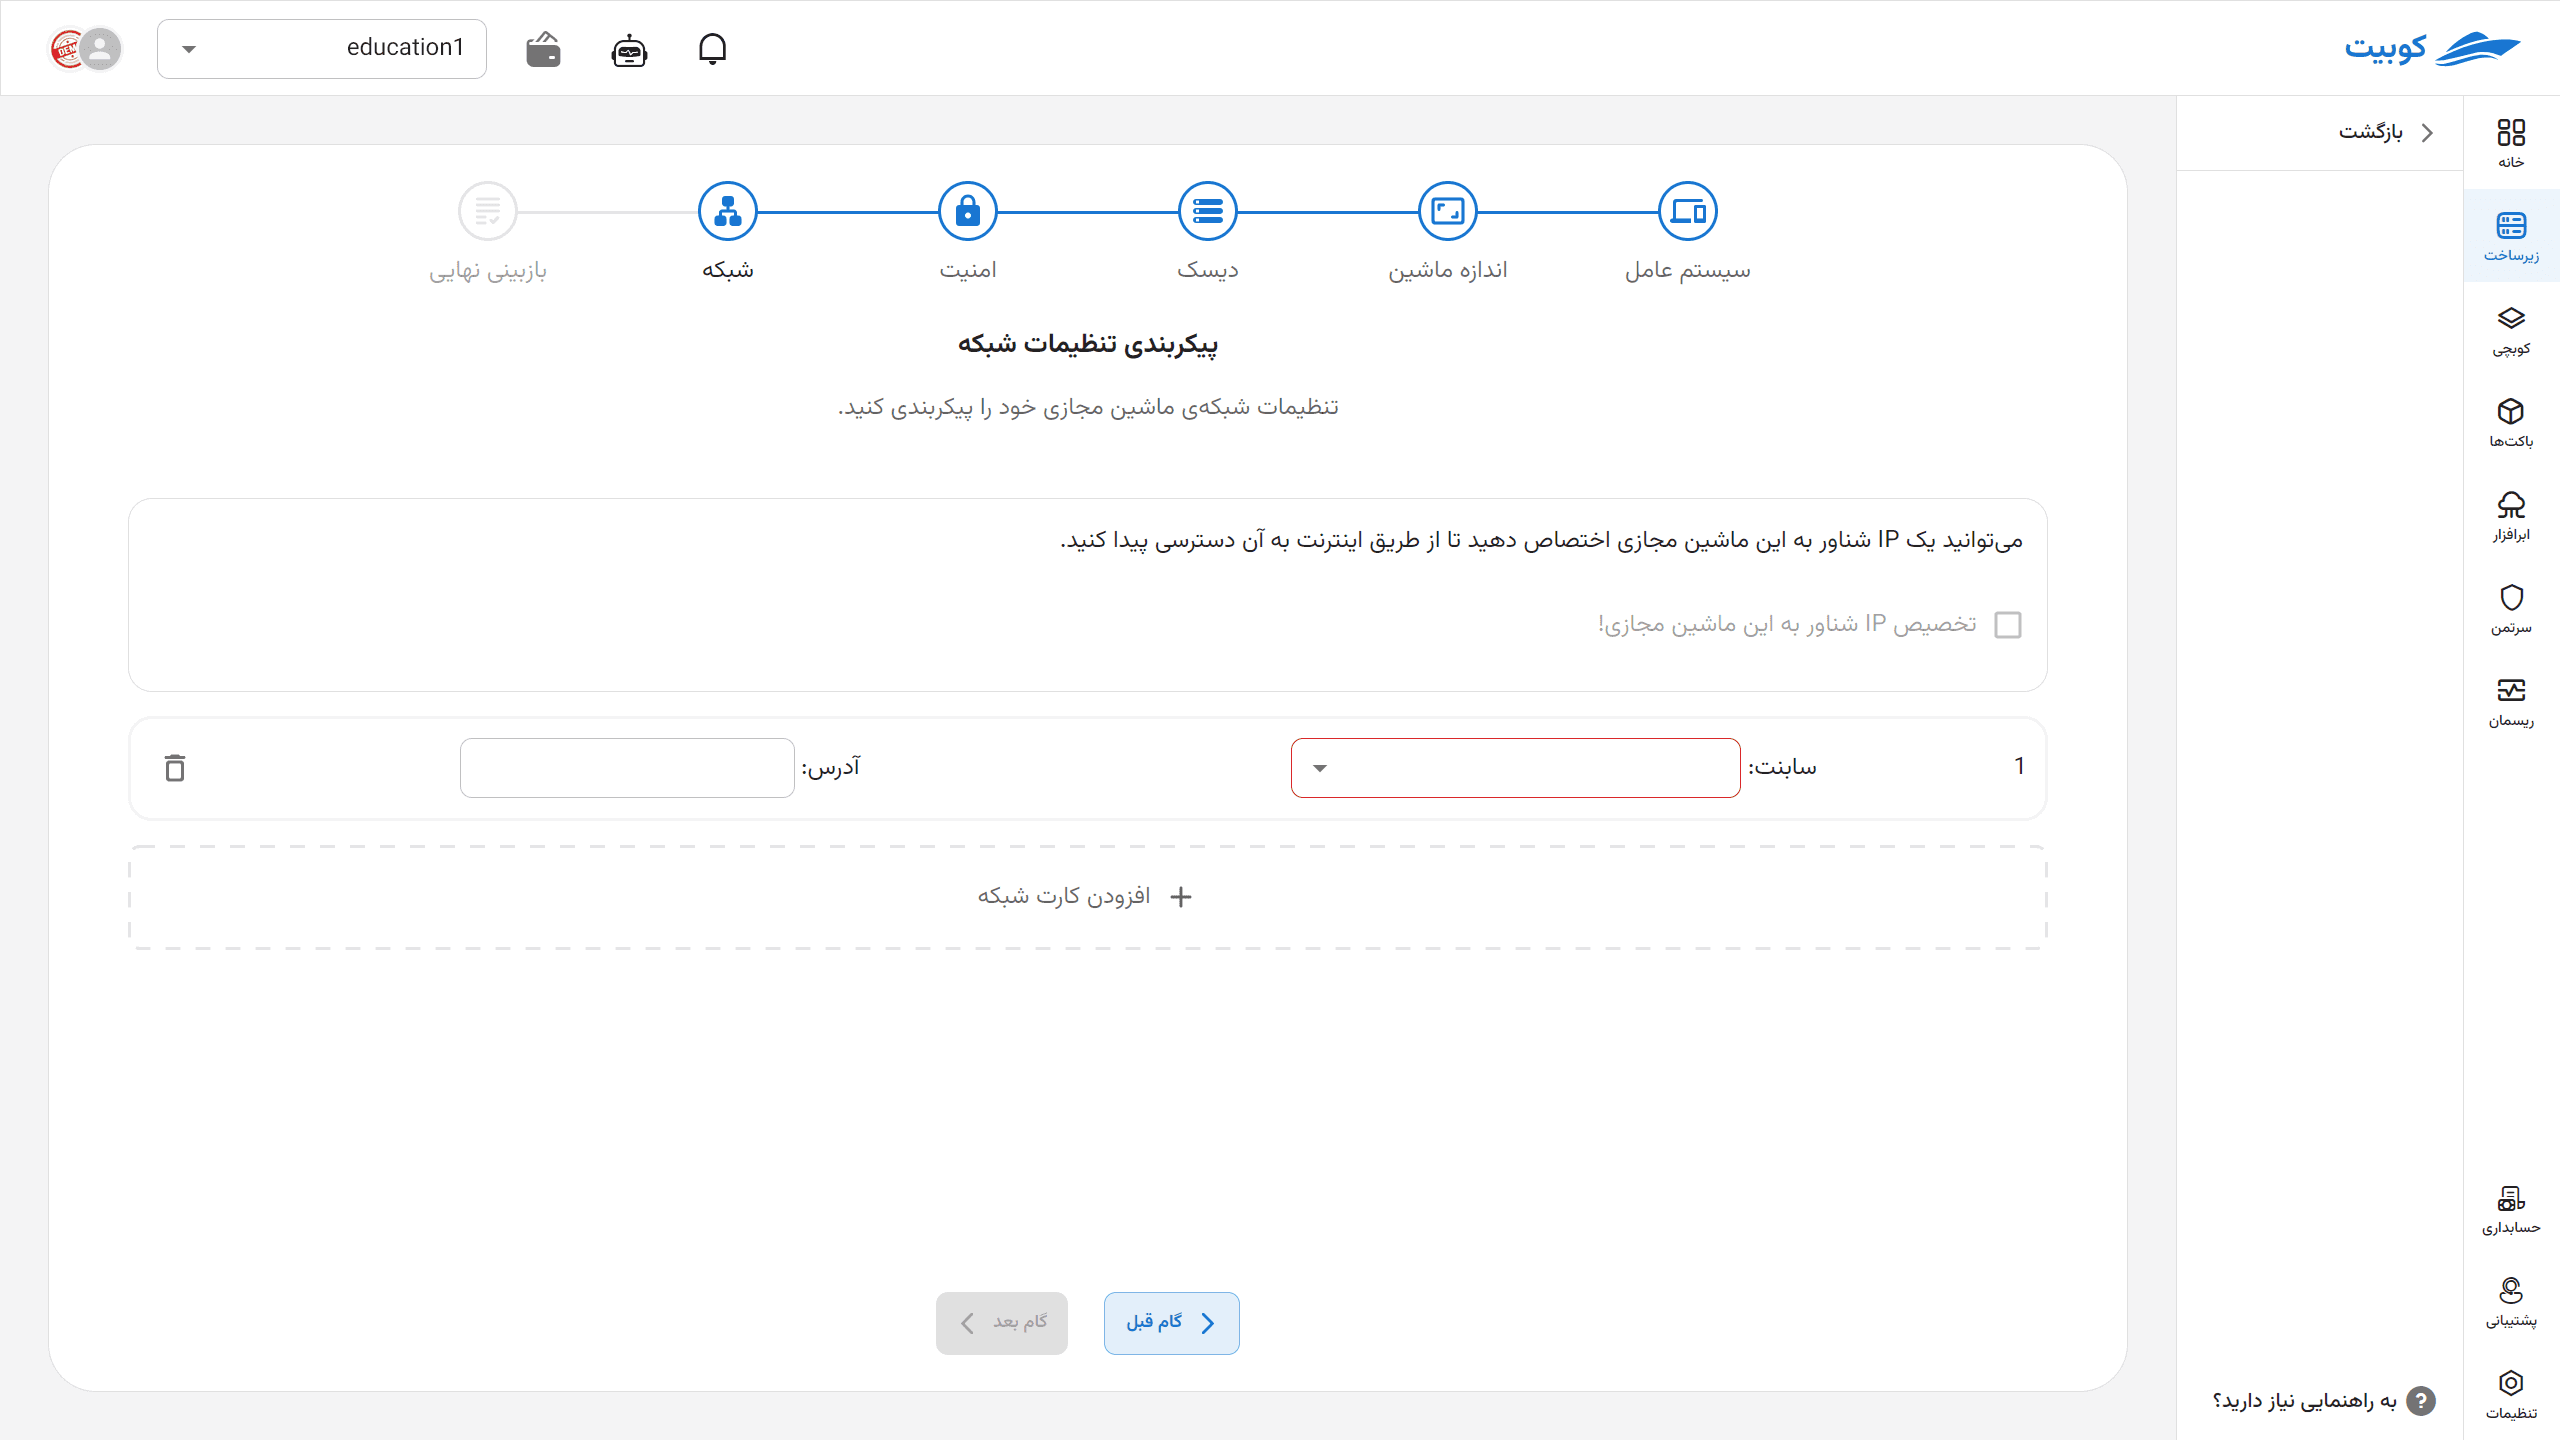Click the بازگشت chevron arrow
The image size is (2560, 1440).
pyautogui.click(x=2427, y=132)
